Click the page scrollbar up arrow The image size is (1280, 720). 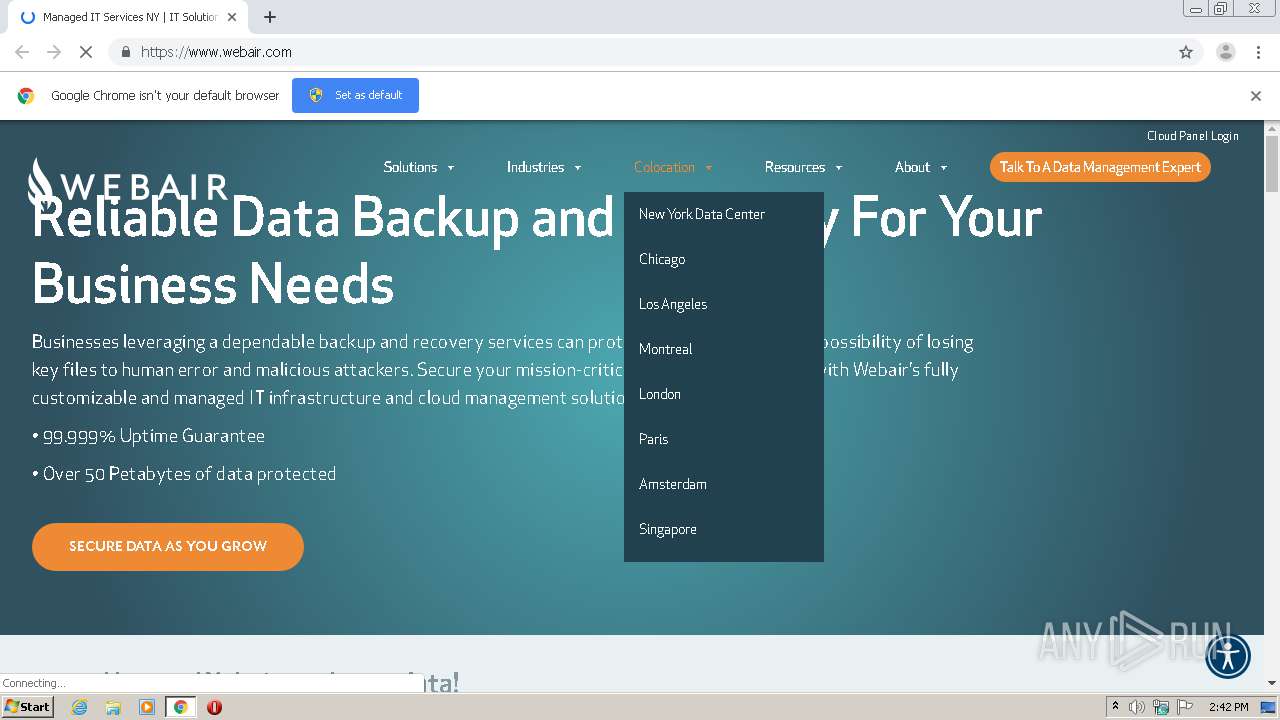[x=1272, y=128]
